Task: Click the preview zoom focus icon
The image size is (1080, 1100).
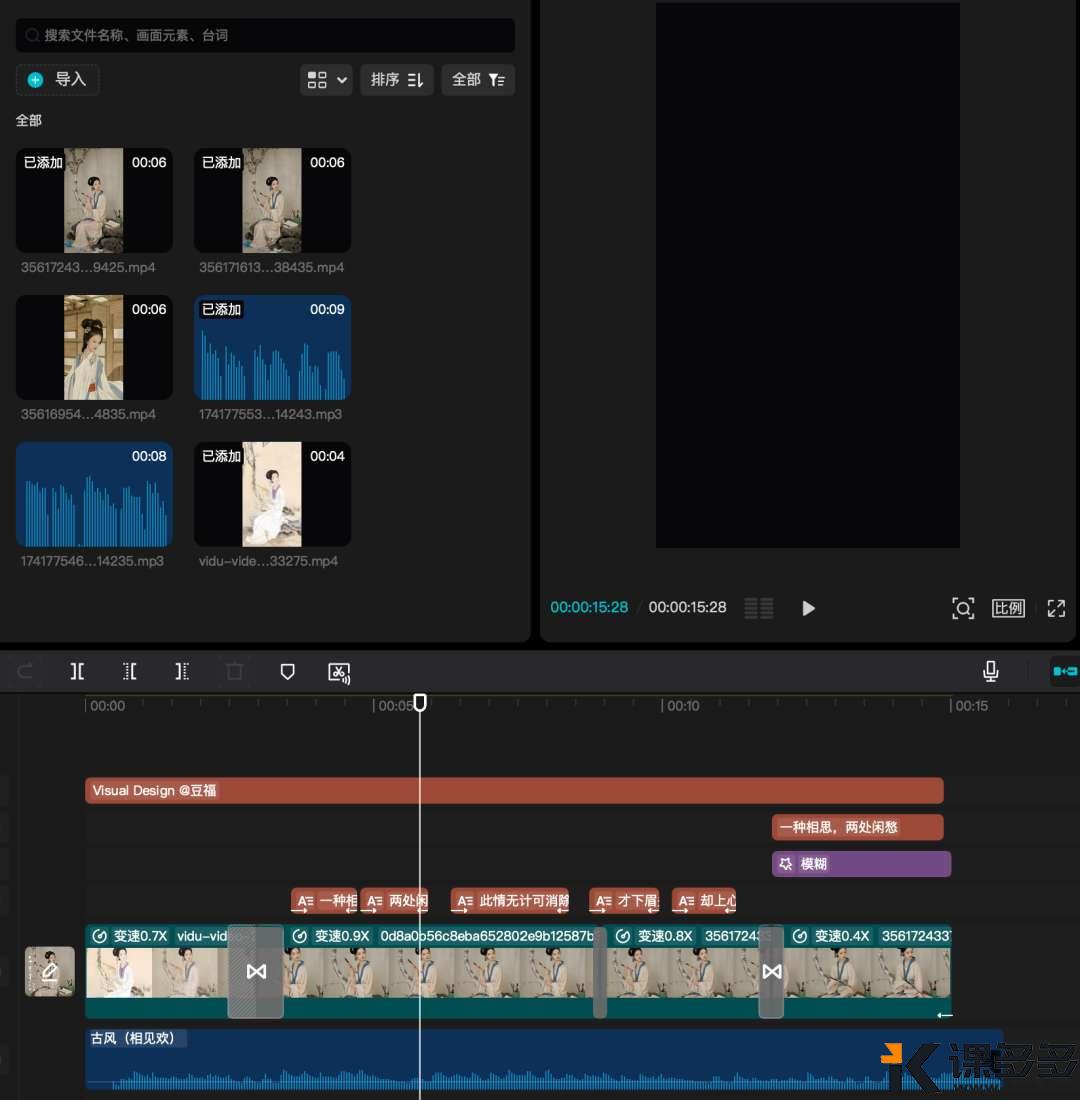Action: 963,608
